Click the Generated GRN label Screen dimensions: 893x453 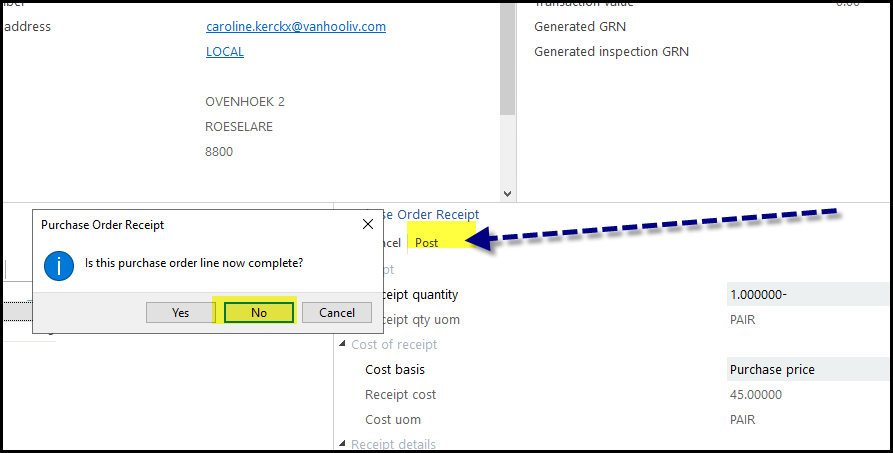click(580, 27)
